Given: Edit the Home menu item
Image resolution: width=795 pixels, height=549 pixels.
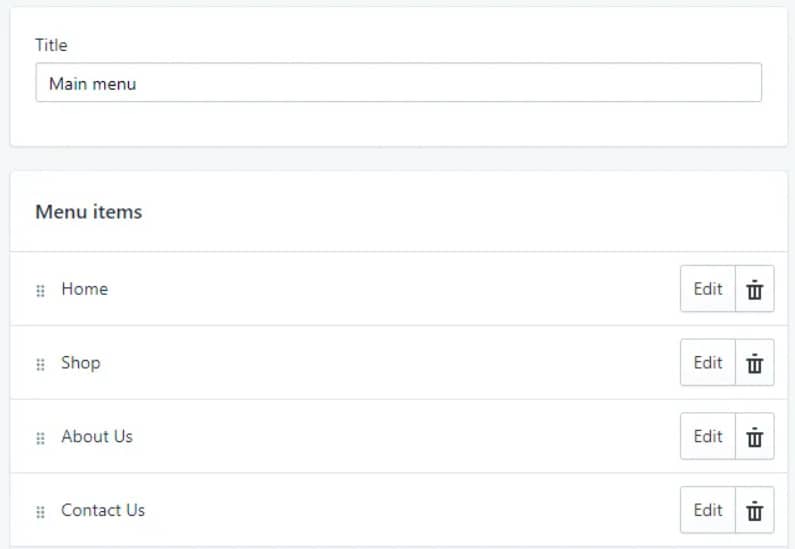Looking at the screenshot, I should tap(708, 289).
